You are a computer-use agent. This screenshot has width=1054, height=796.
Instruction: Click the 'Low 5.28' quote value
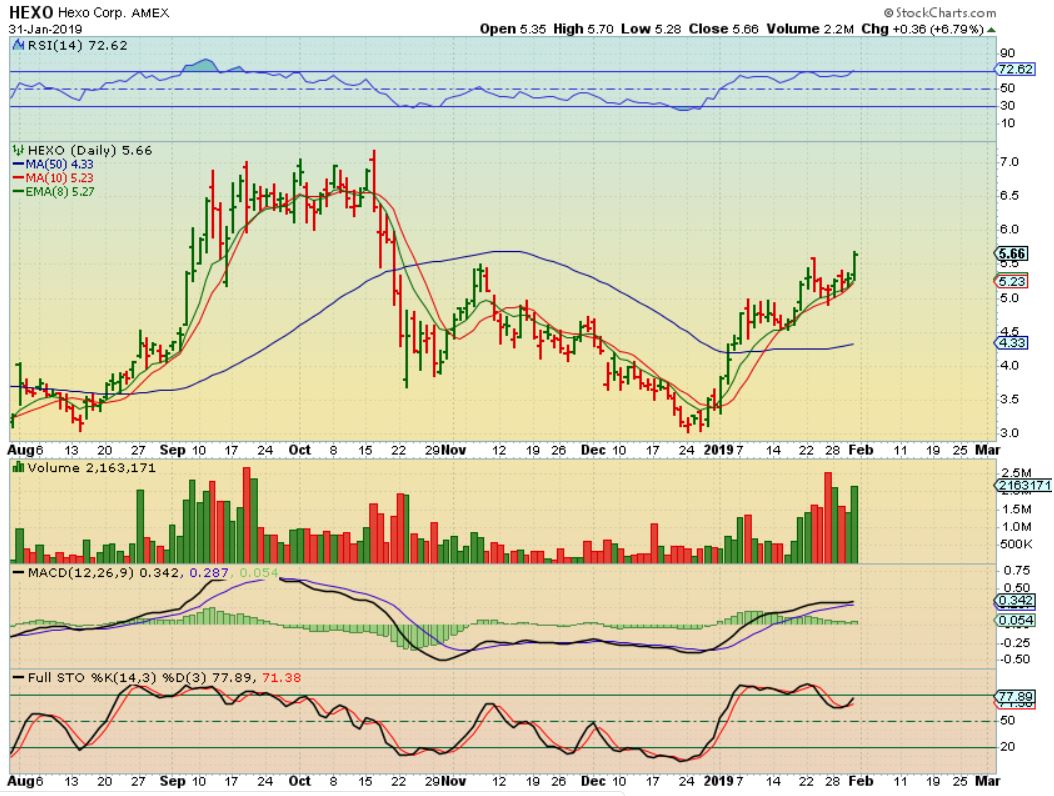point(651,29)
